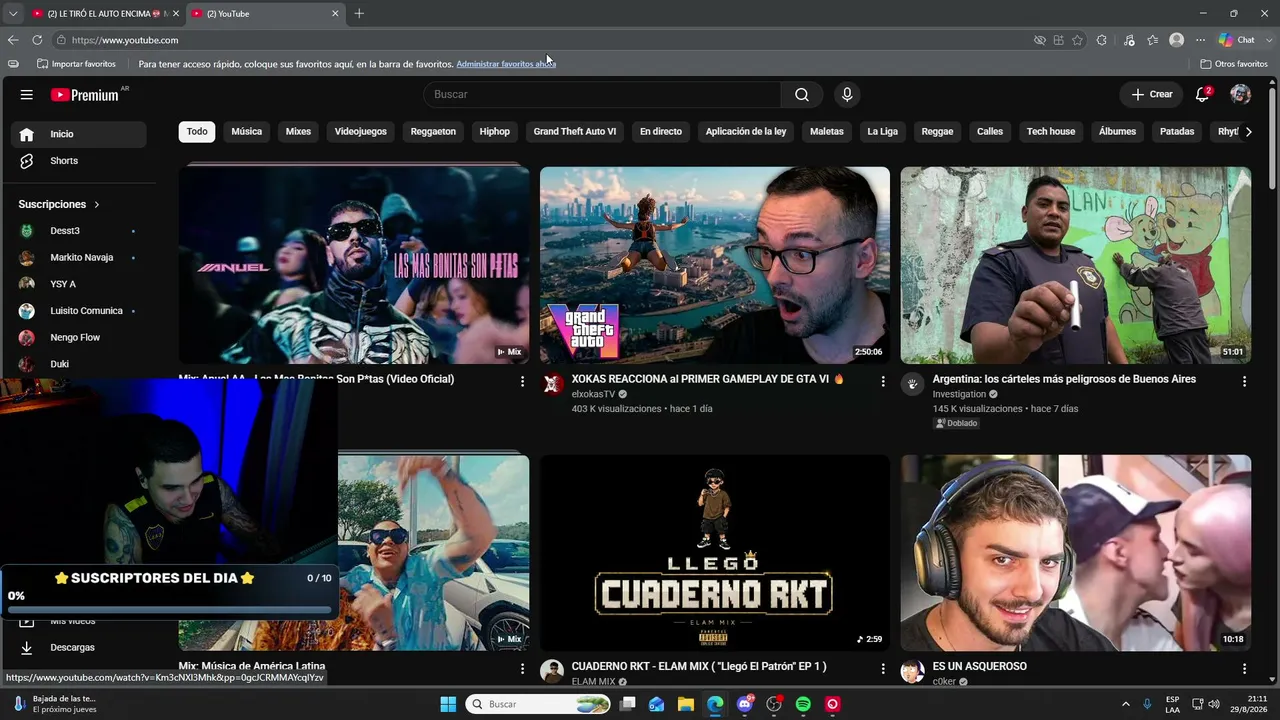Open Discord from the taskbar

(x=744, y=704)
